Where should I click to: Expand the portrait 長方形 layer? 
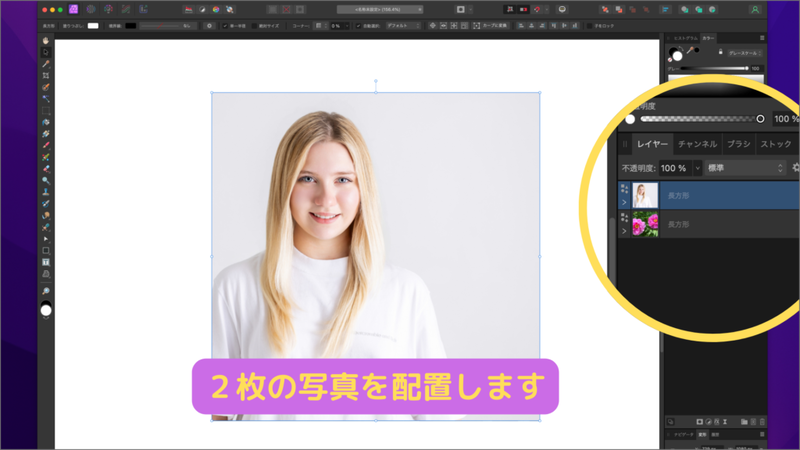pos(624,203)
